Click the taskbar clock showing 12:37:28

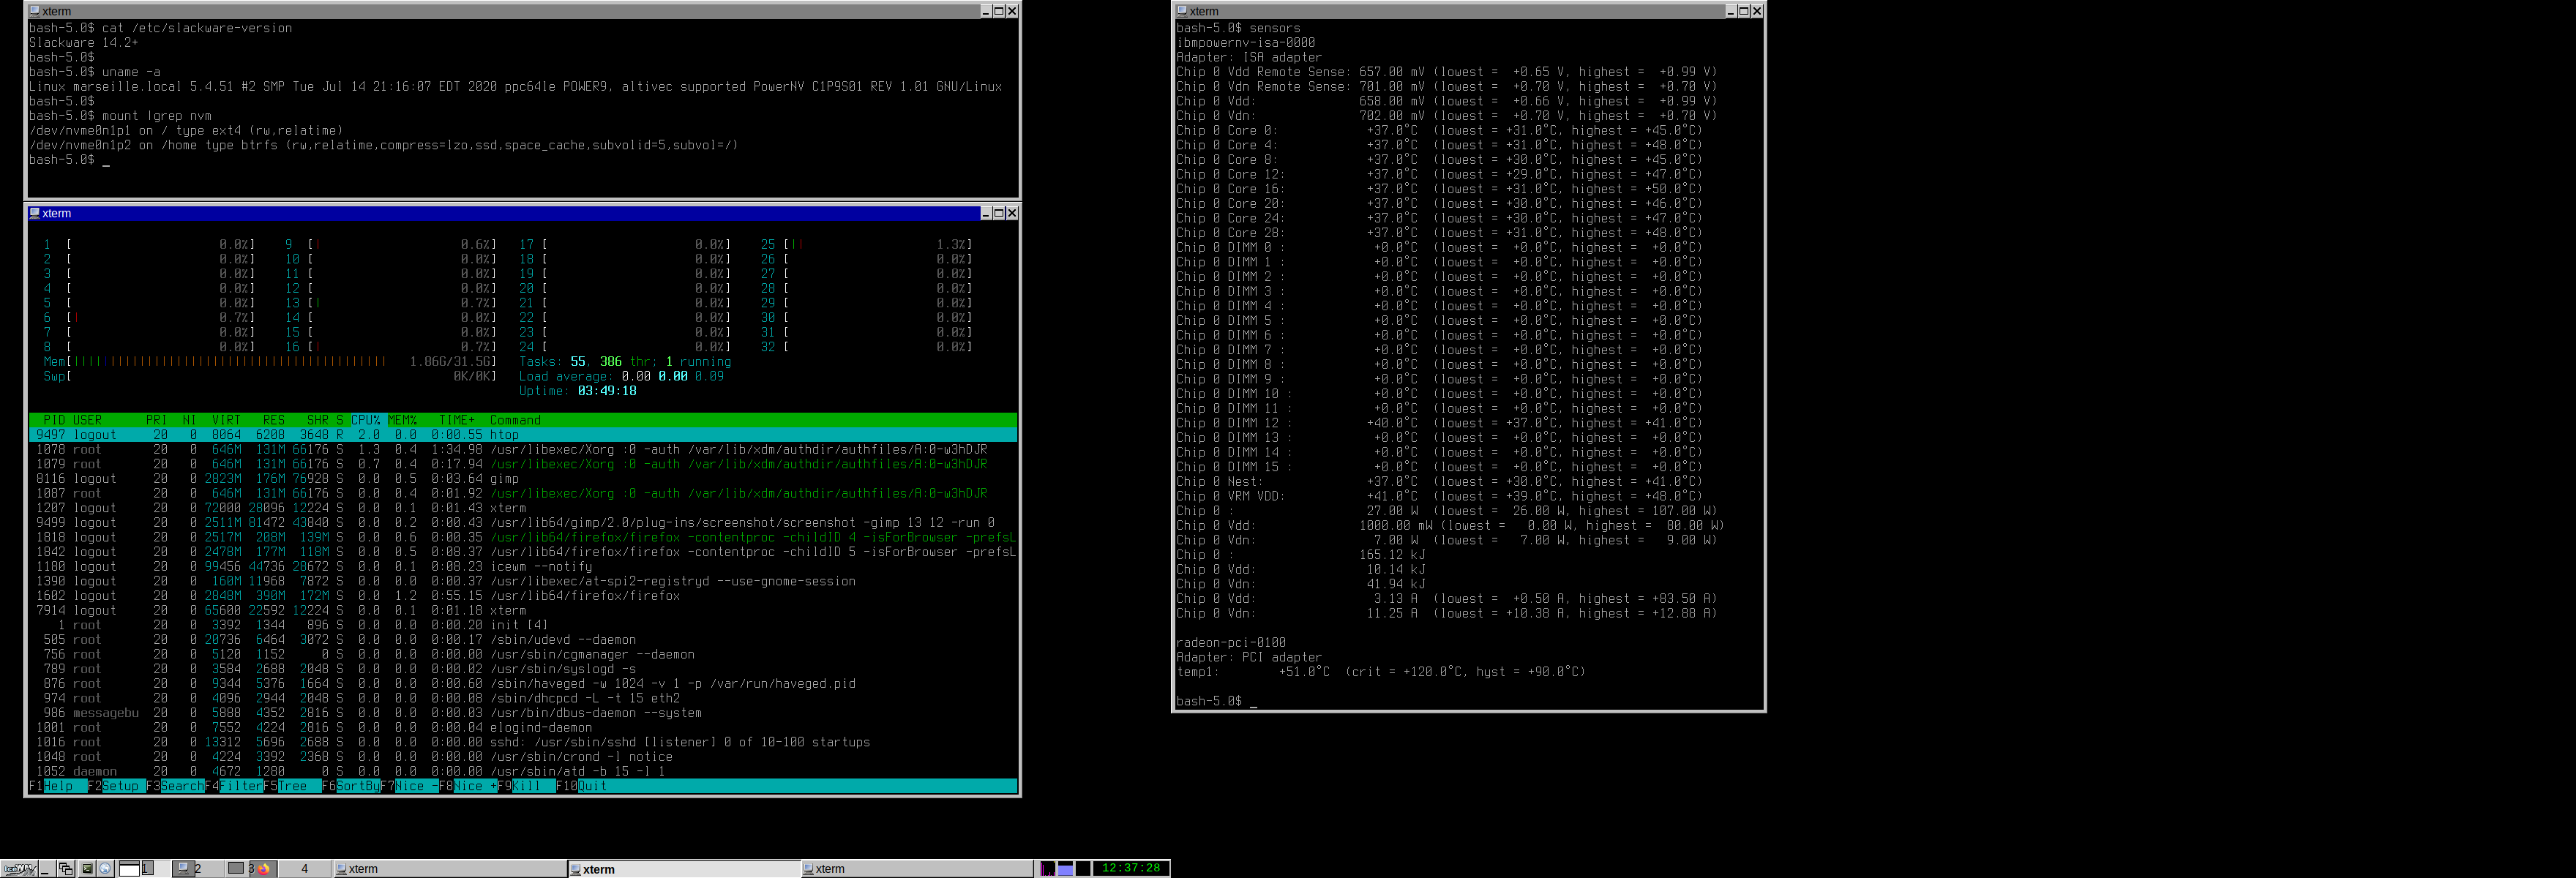pos(1131,868)
